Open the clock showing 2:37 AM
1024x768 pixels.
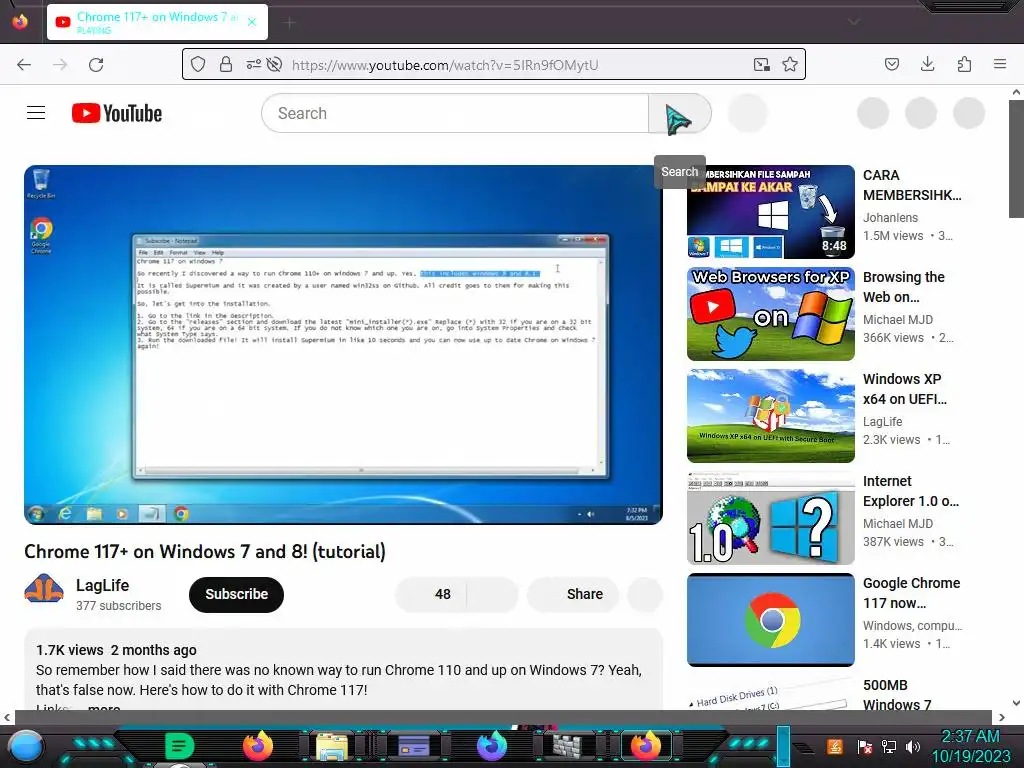pyautogui.click(x=970, y=746)
